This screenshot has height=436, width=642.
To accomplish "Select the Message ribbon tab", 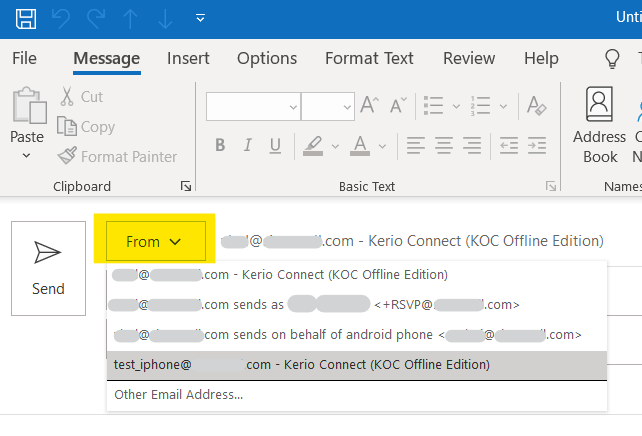I will [x=106, y=59].
